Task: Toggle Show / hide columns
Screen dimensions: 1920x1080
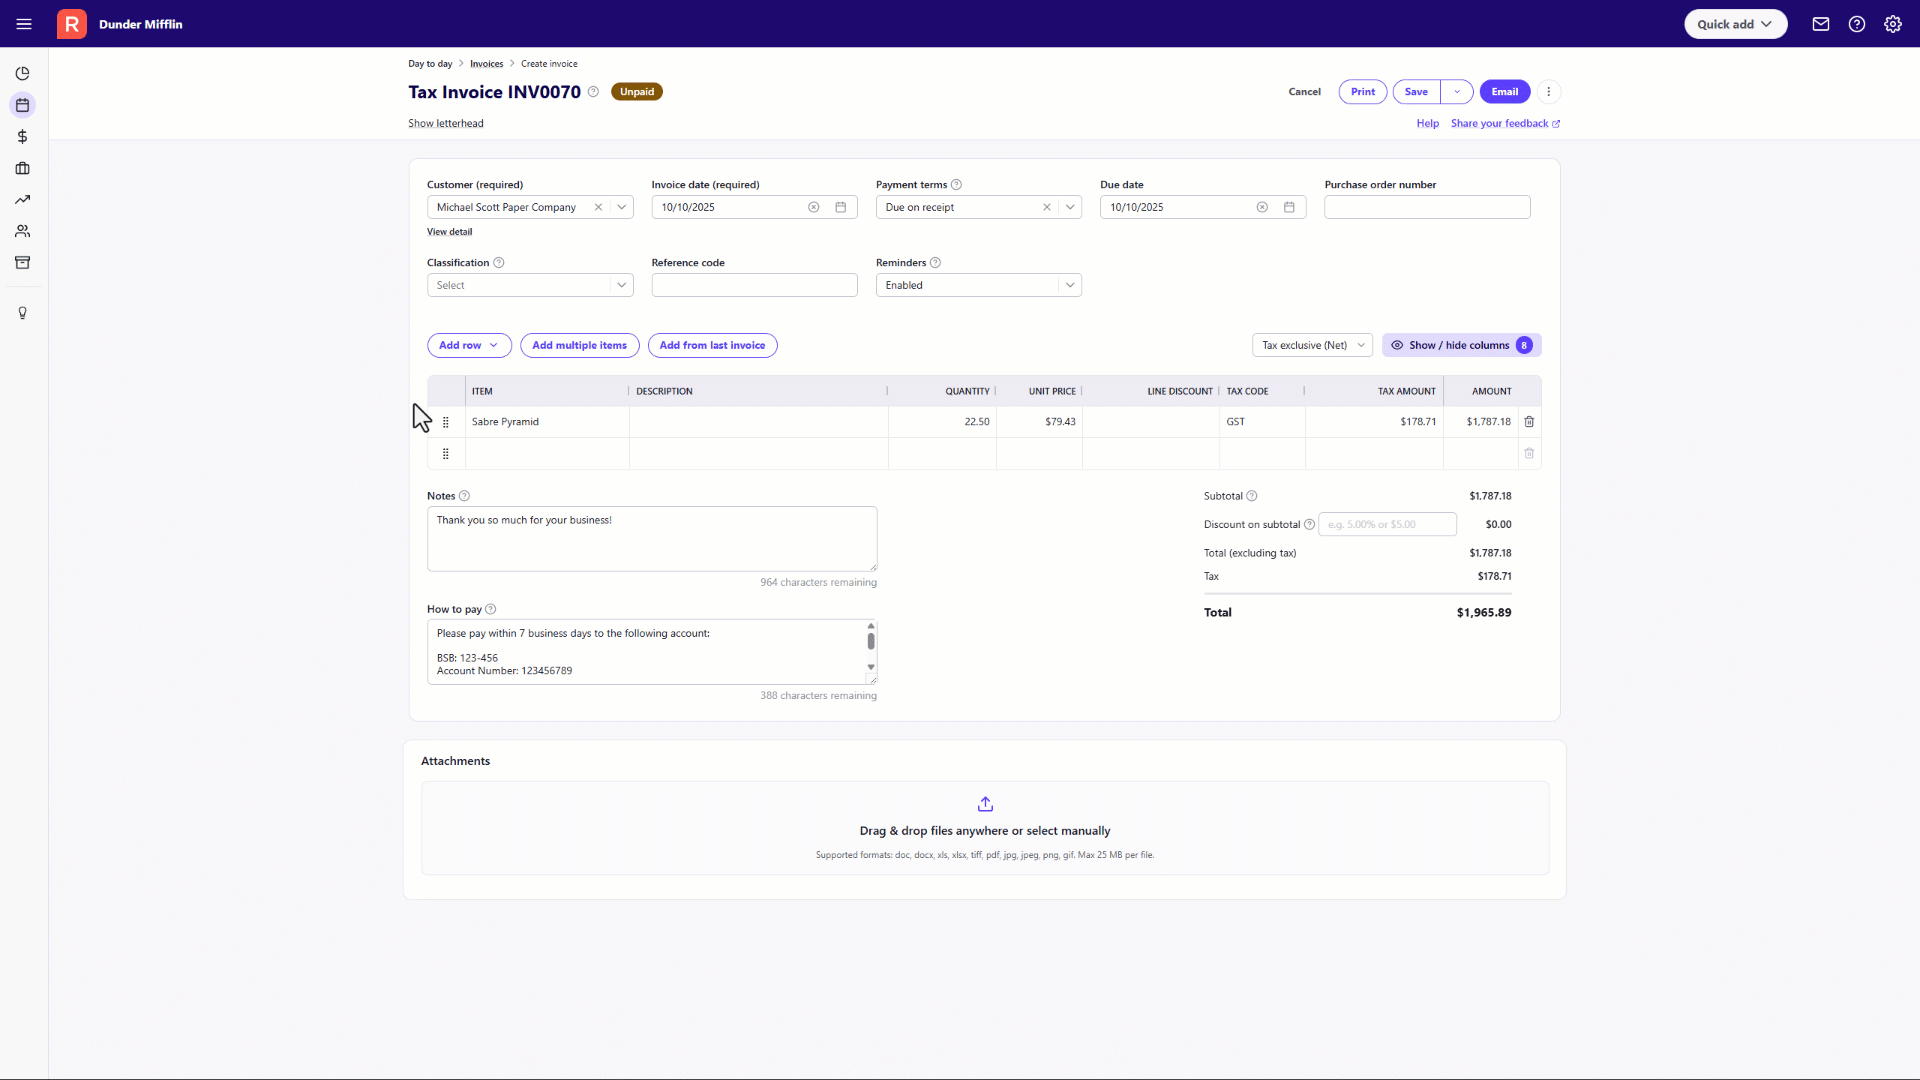Action: (1461, 345)
